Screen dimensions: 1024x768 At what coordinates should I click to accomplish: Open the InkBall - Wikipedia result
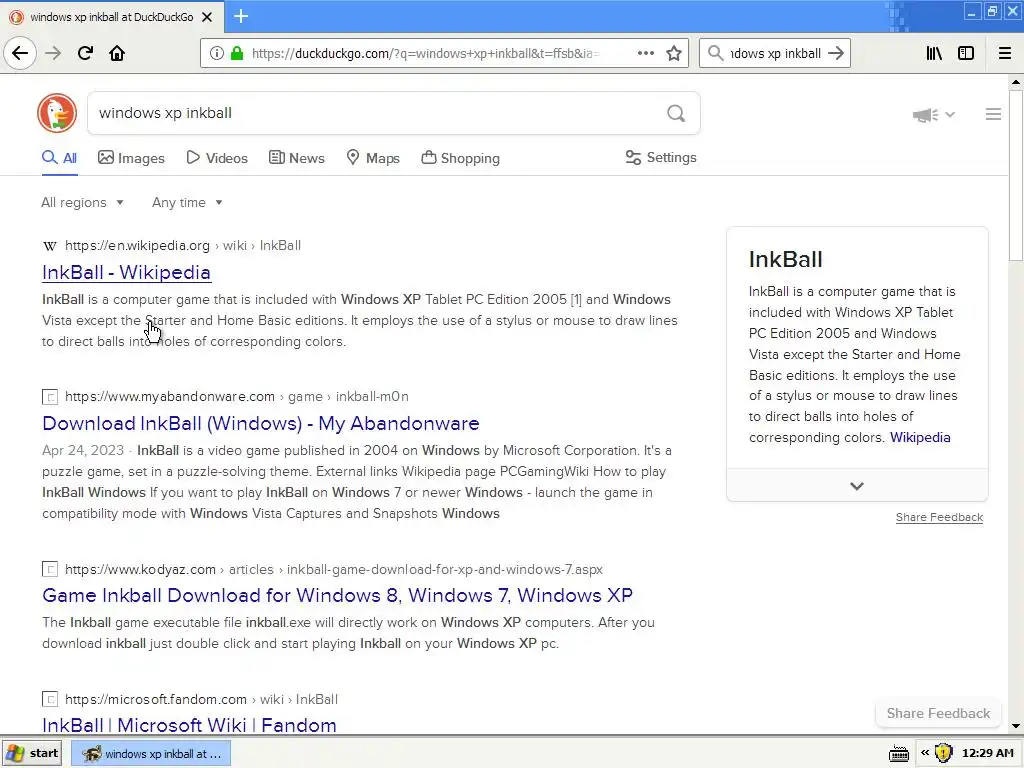126,272
